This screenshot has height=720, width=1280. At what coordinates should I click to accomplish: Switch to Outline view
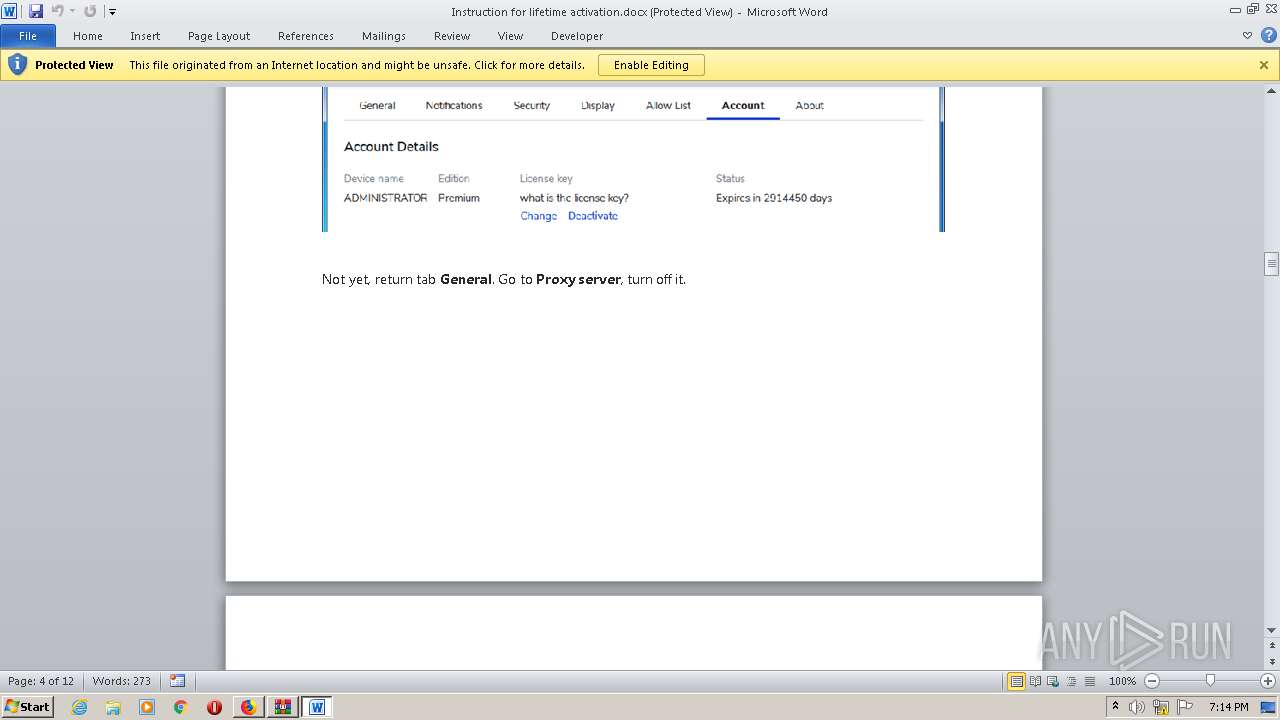point(1071,681)
